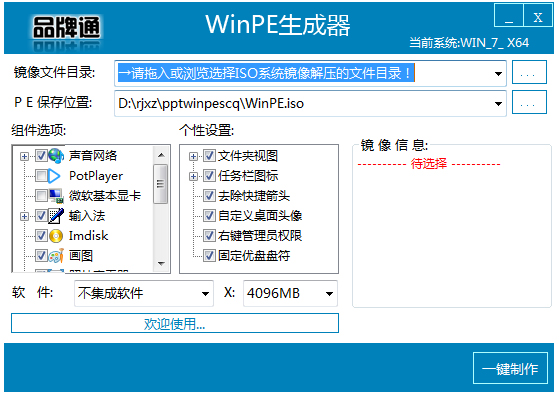Uncheck 固定优盘盘符 option
This screenshot has height=396, width=559.
coord(209,256)
